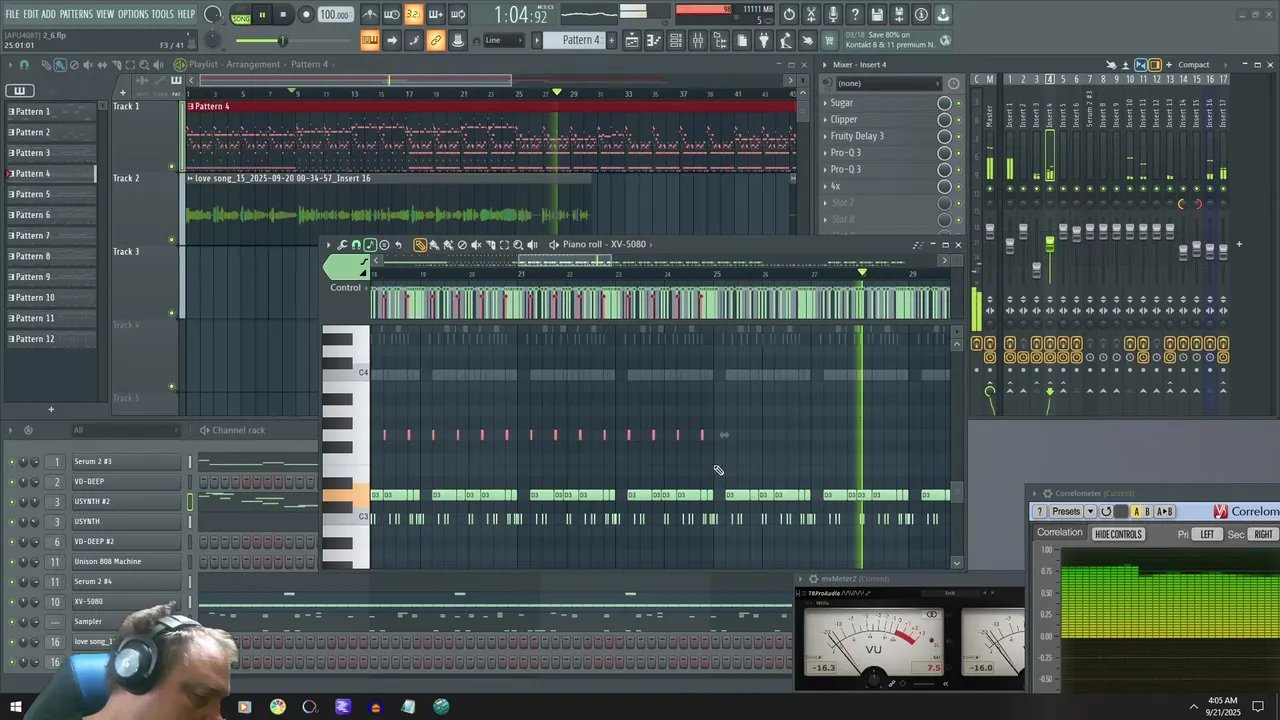Image resolution: width=1280 pixels, height=720 pixels.
Task: Mute the Serum 2 #3 channel LED
Action: [x=12, y=462]
